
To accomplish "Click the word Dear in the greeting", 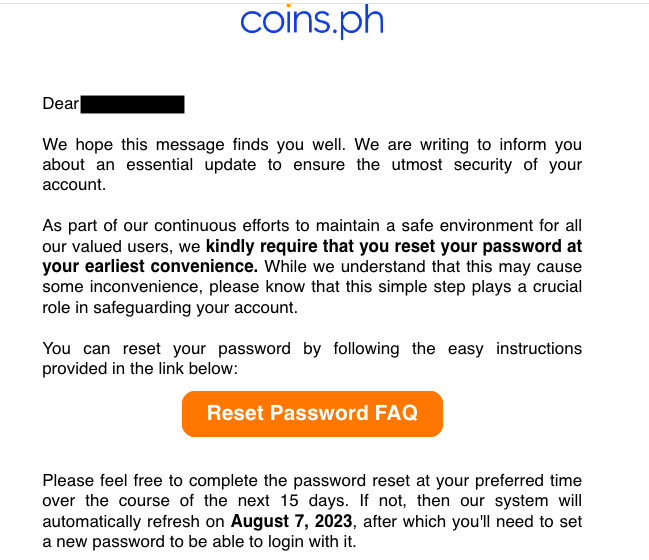I will point(60,103).
